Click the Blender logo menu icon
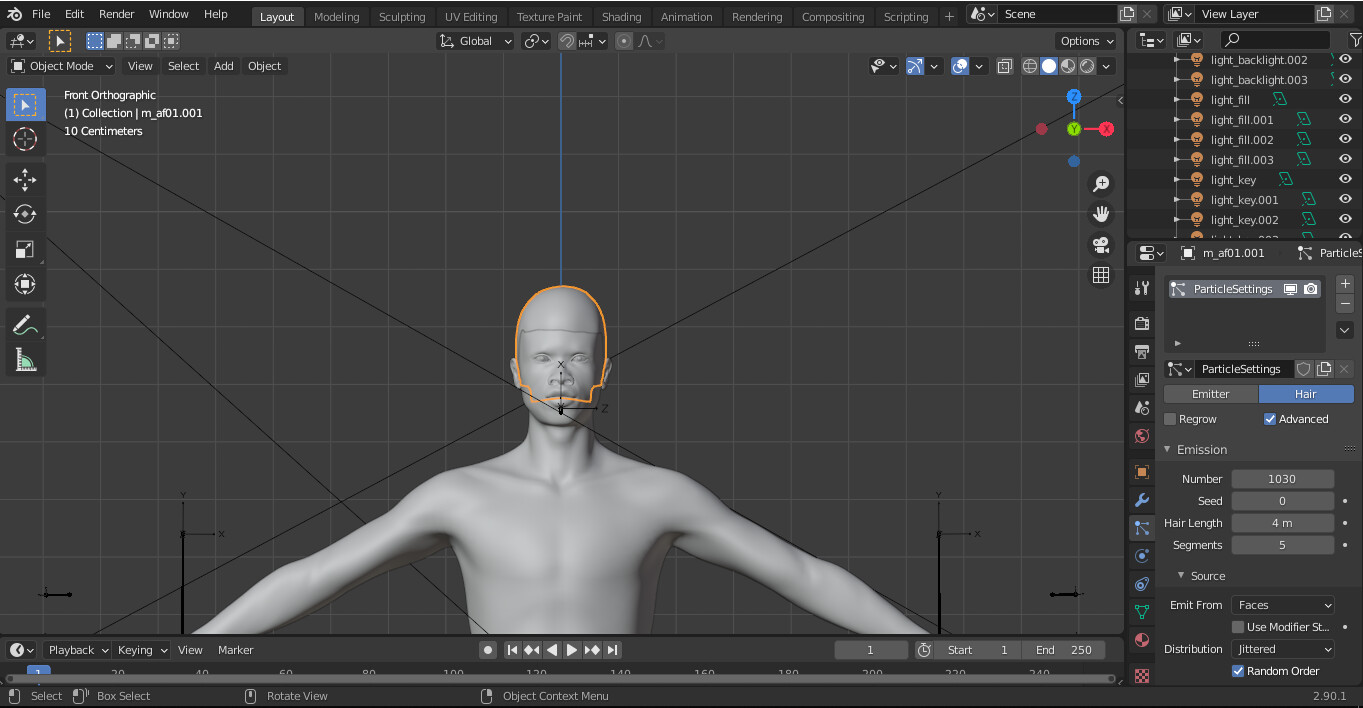This screenshot has height=708, width=1363. click(15, 14)
